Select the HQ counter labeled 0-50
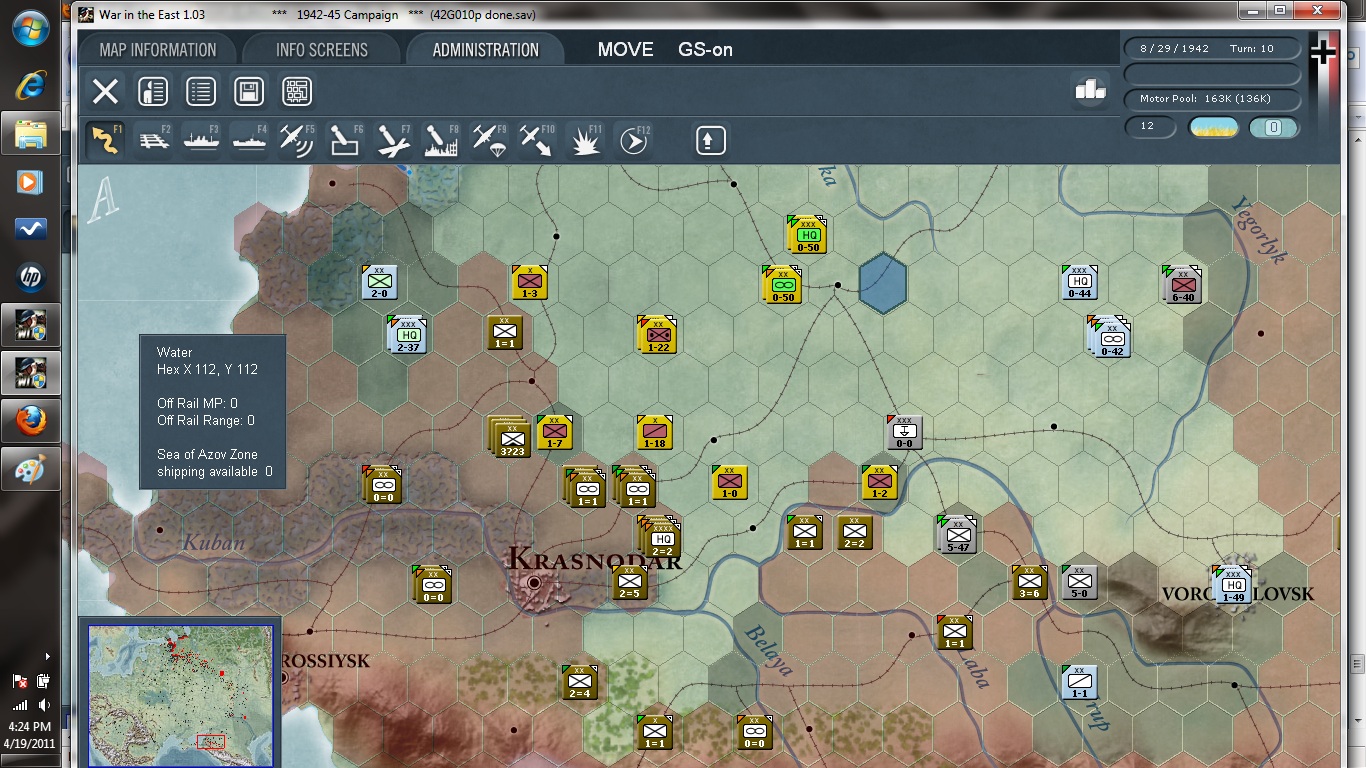 pos(807,235)
